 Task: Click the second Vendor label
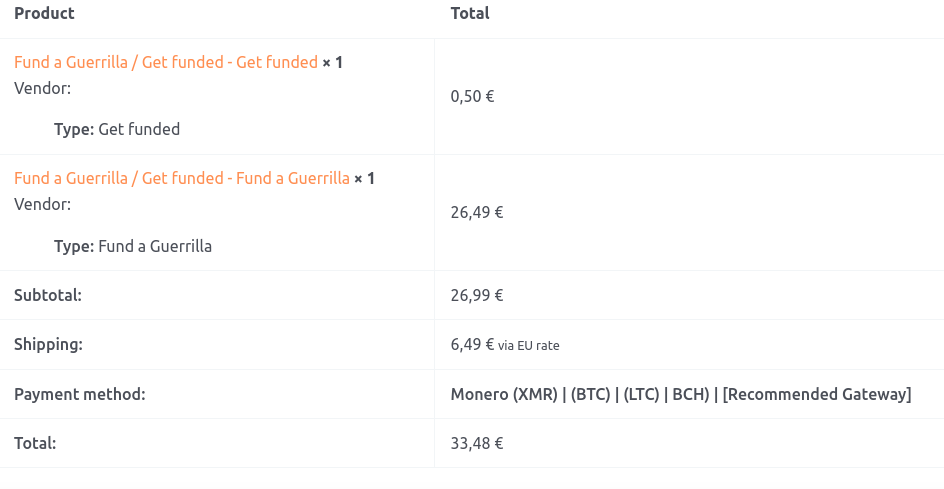42,204
